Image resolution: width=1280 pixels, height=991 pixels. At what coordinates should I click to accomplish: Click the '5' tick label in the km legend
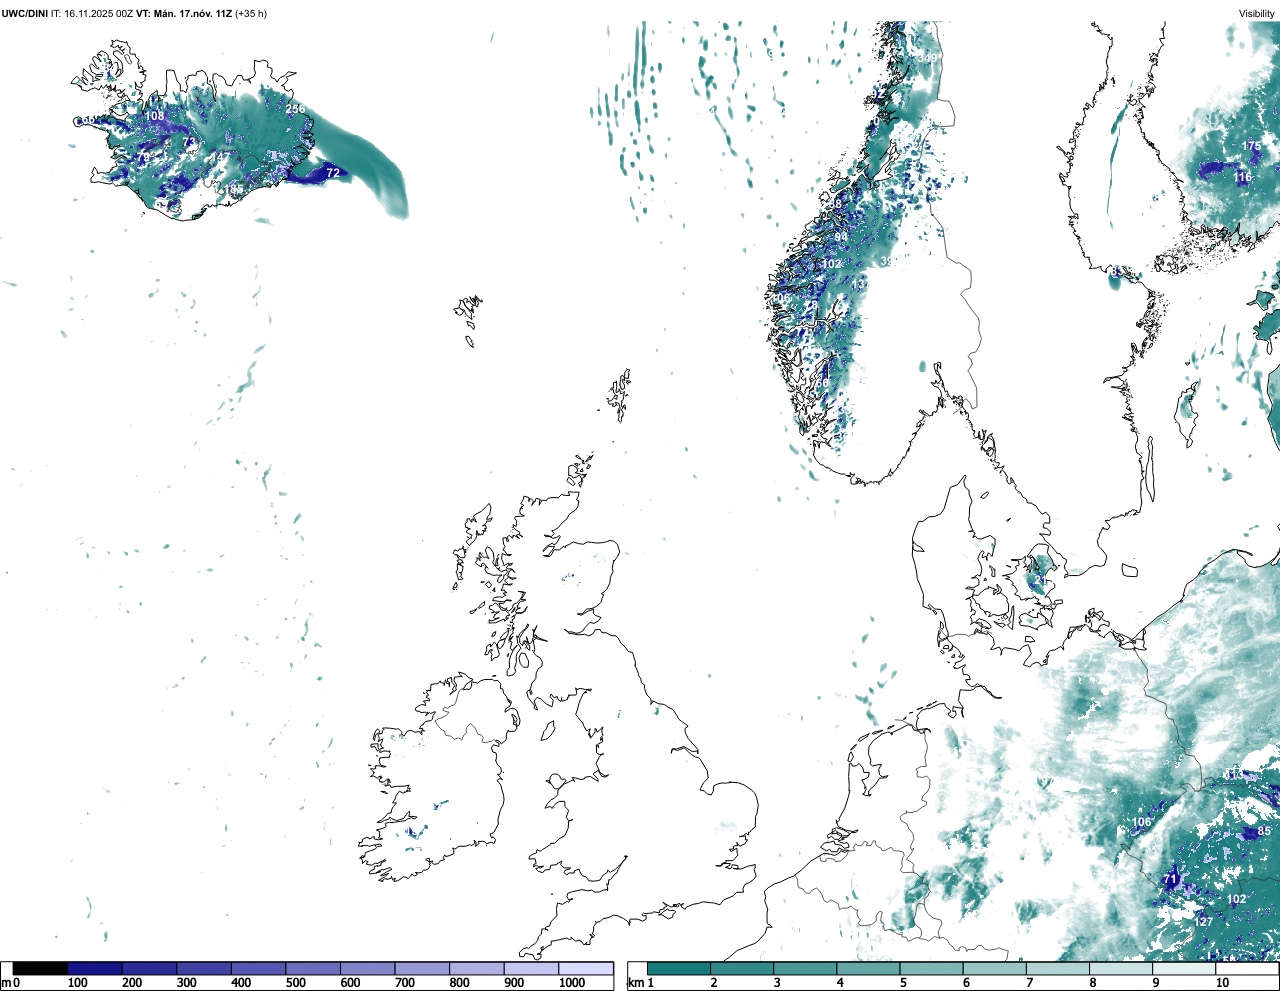point(903,983)
